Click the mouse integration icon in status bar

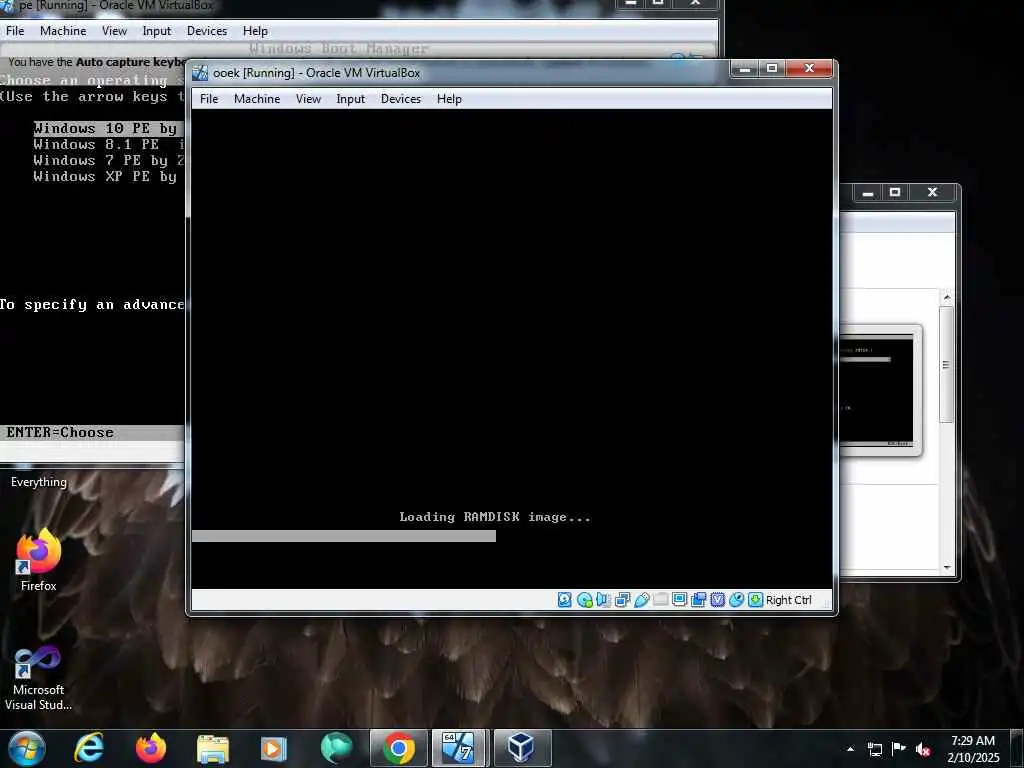tap(736, 600)
